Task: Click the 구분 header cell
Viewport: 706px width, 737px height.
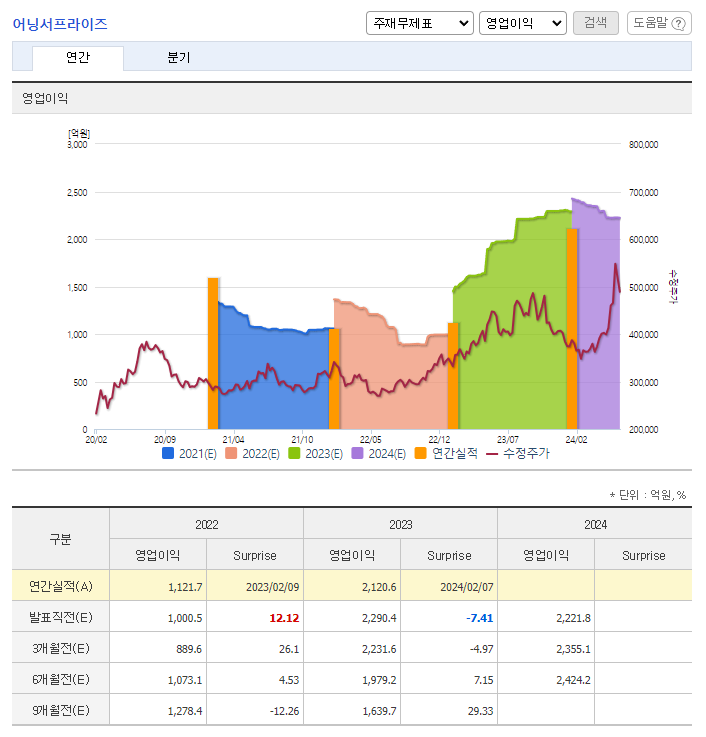Action: coord(61,539)
